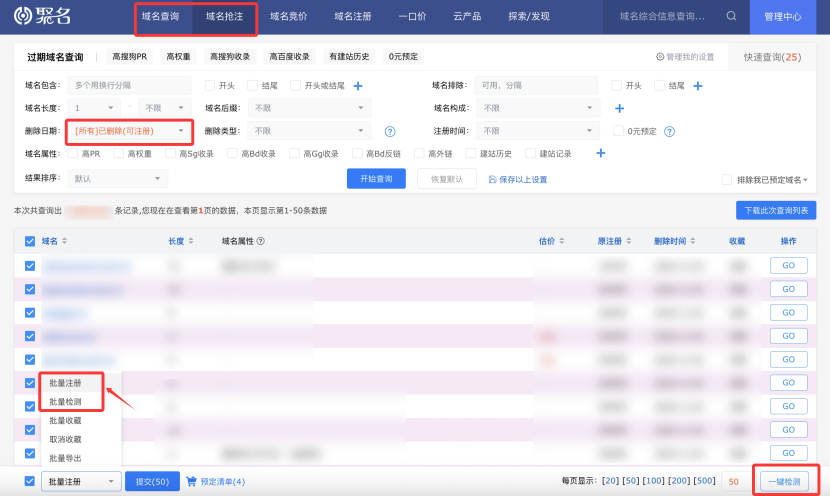Enable the 高权重 attribute checkbox
The image size is (830, 496).
[119, 154]
